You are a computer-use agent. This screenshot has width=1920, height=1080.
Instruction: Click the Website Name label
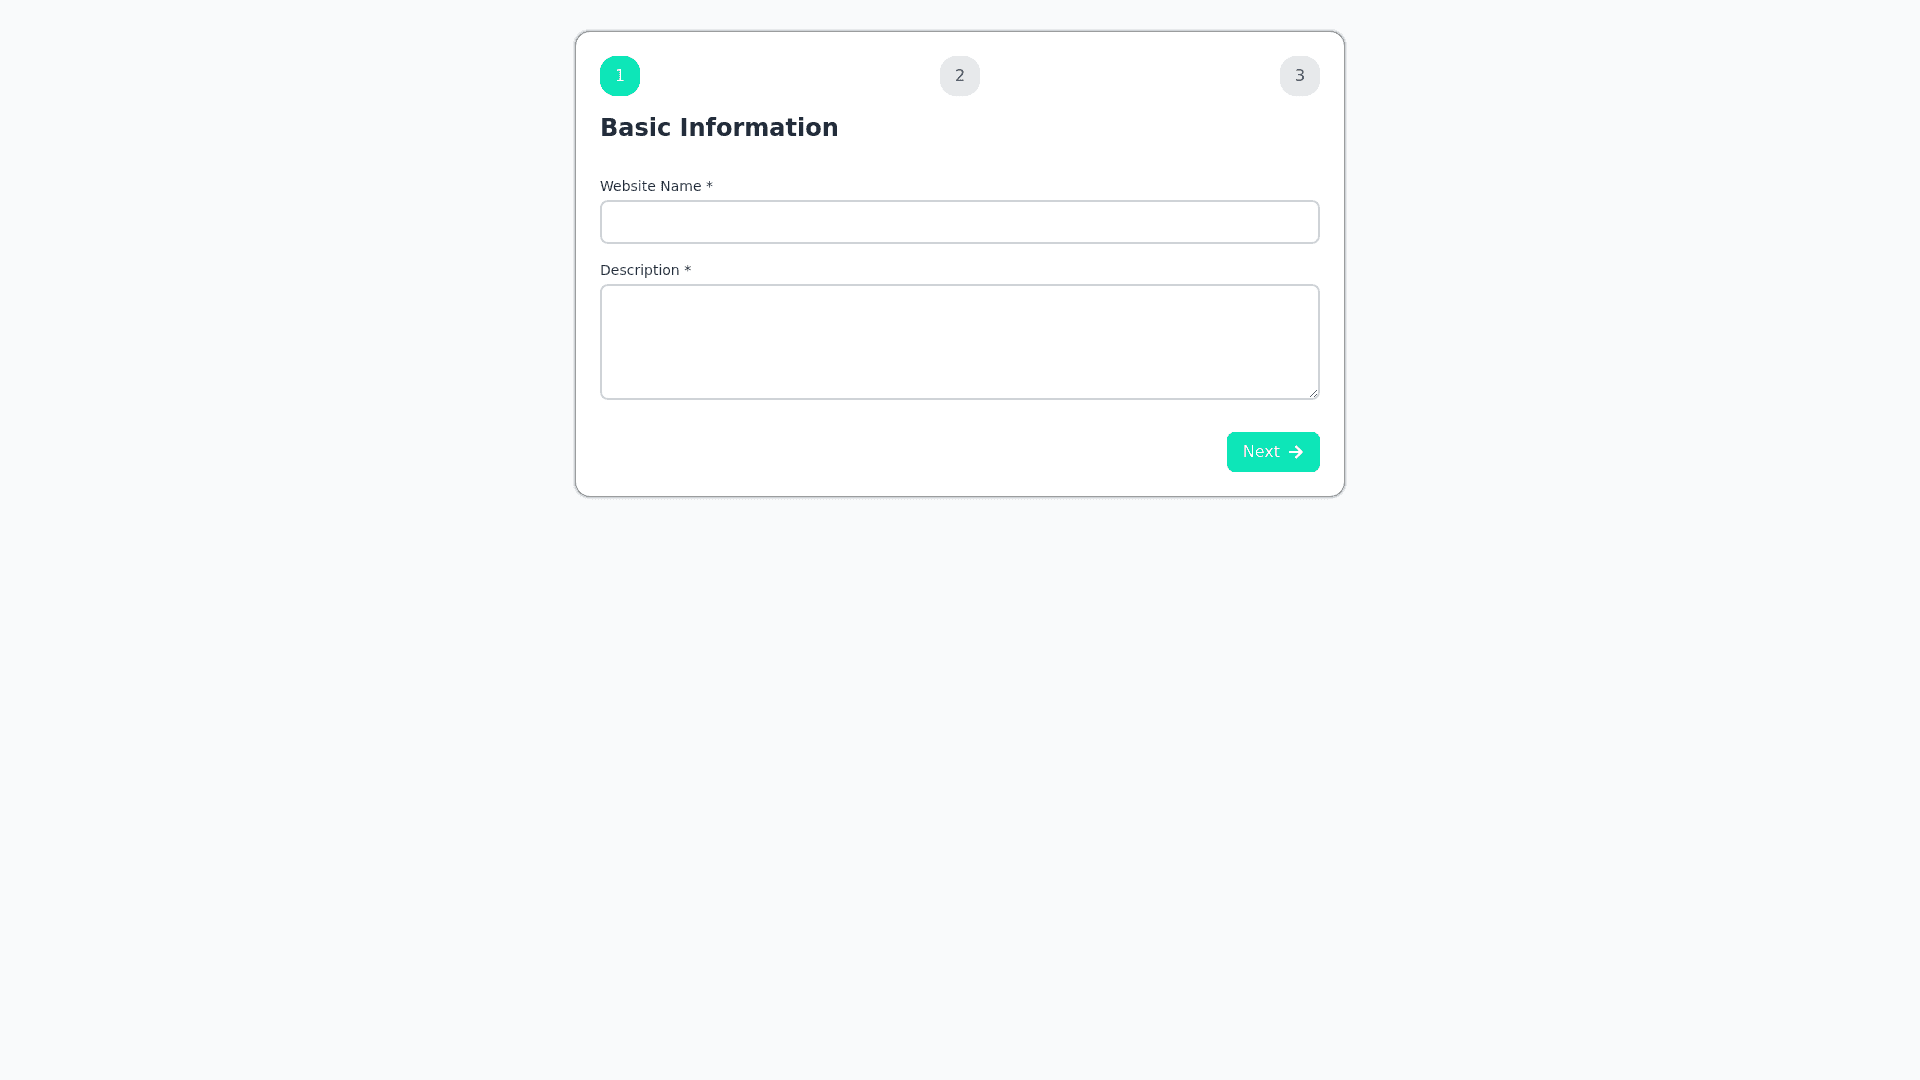pyautogui.click(x=651, y=186)
